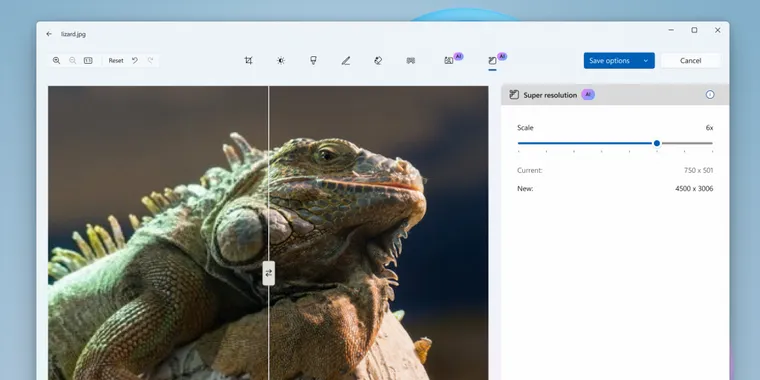Click the AI badge in the panel header
Viewport: 760px width, 380px height.
click(x=588, y=95)
